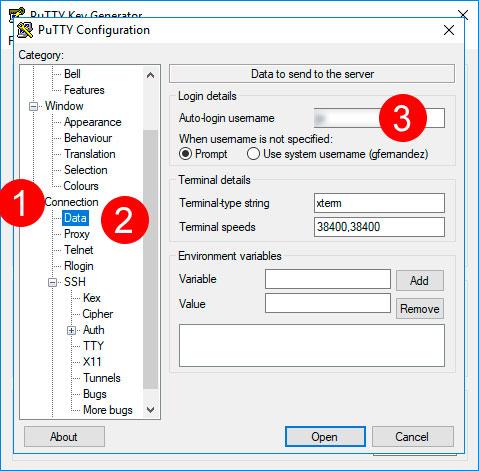Open Cipher settings under SSH

pyautogui.click(x=98, y=314)
